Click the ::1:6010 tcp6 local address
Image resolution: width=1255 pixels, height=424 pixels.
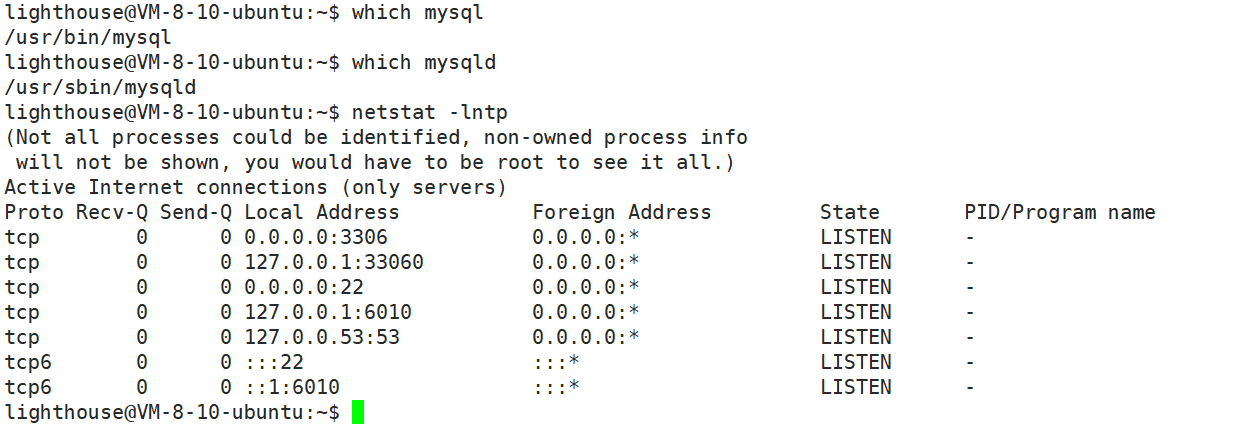click(292, 387)
